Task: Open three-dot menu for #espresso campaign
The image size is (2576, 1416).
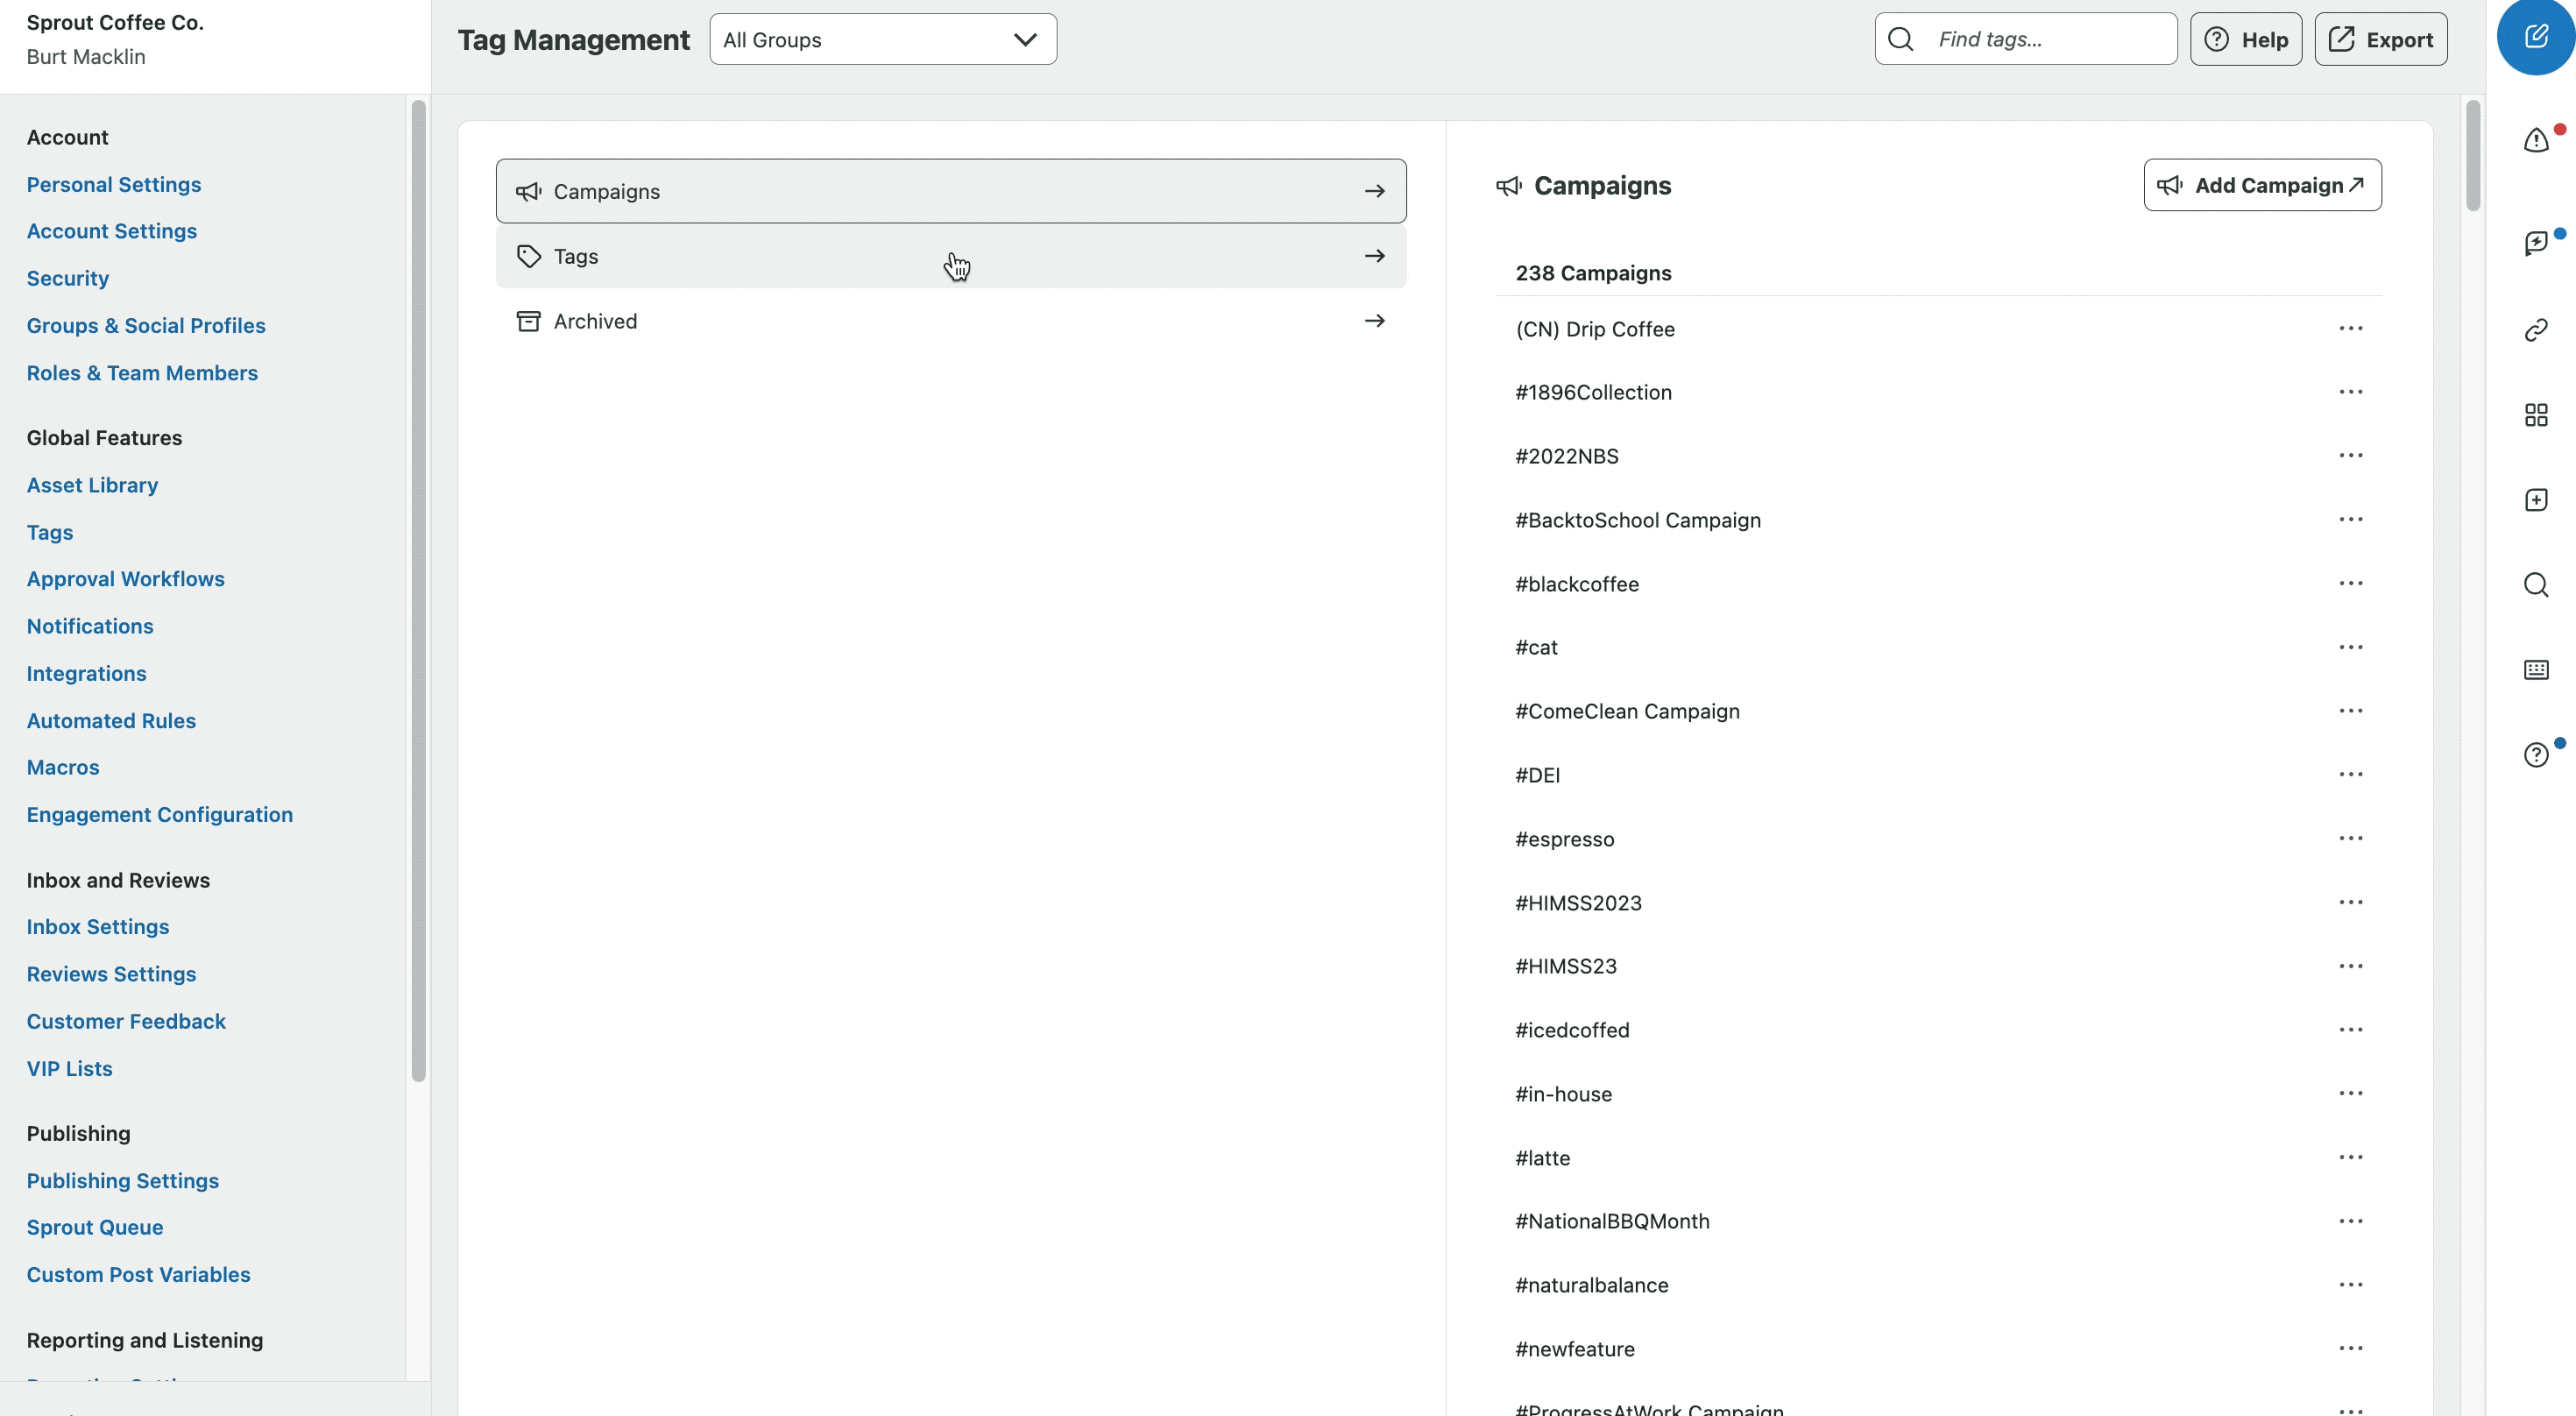Action: 2350,838
